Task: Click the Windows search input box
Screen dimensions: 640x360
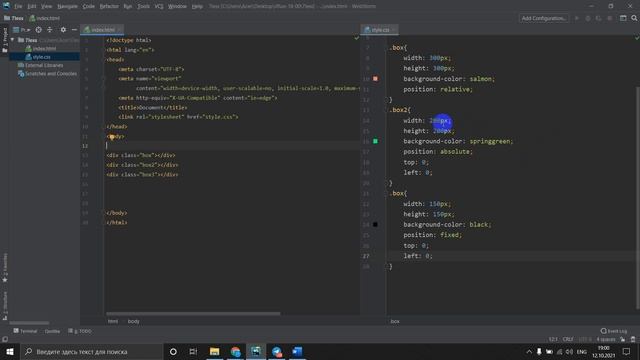Action: click(91, 351)
